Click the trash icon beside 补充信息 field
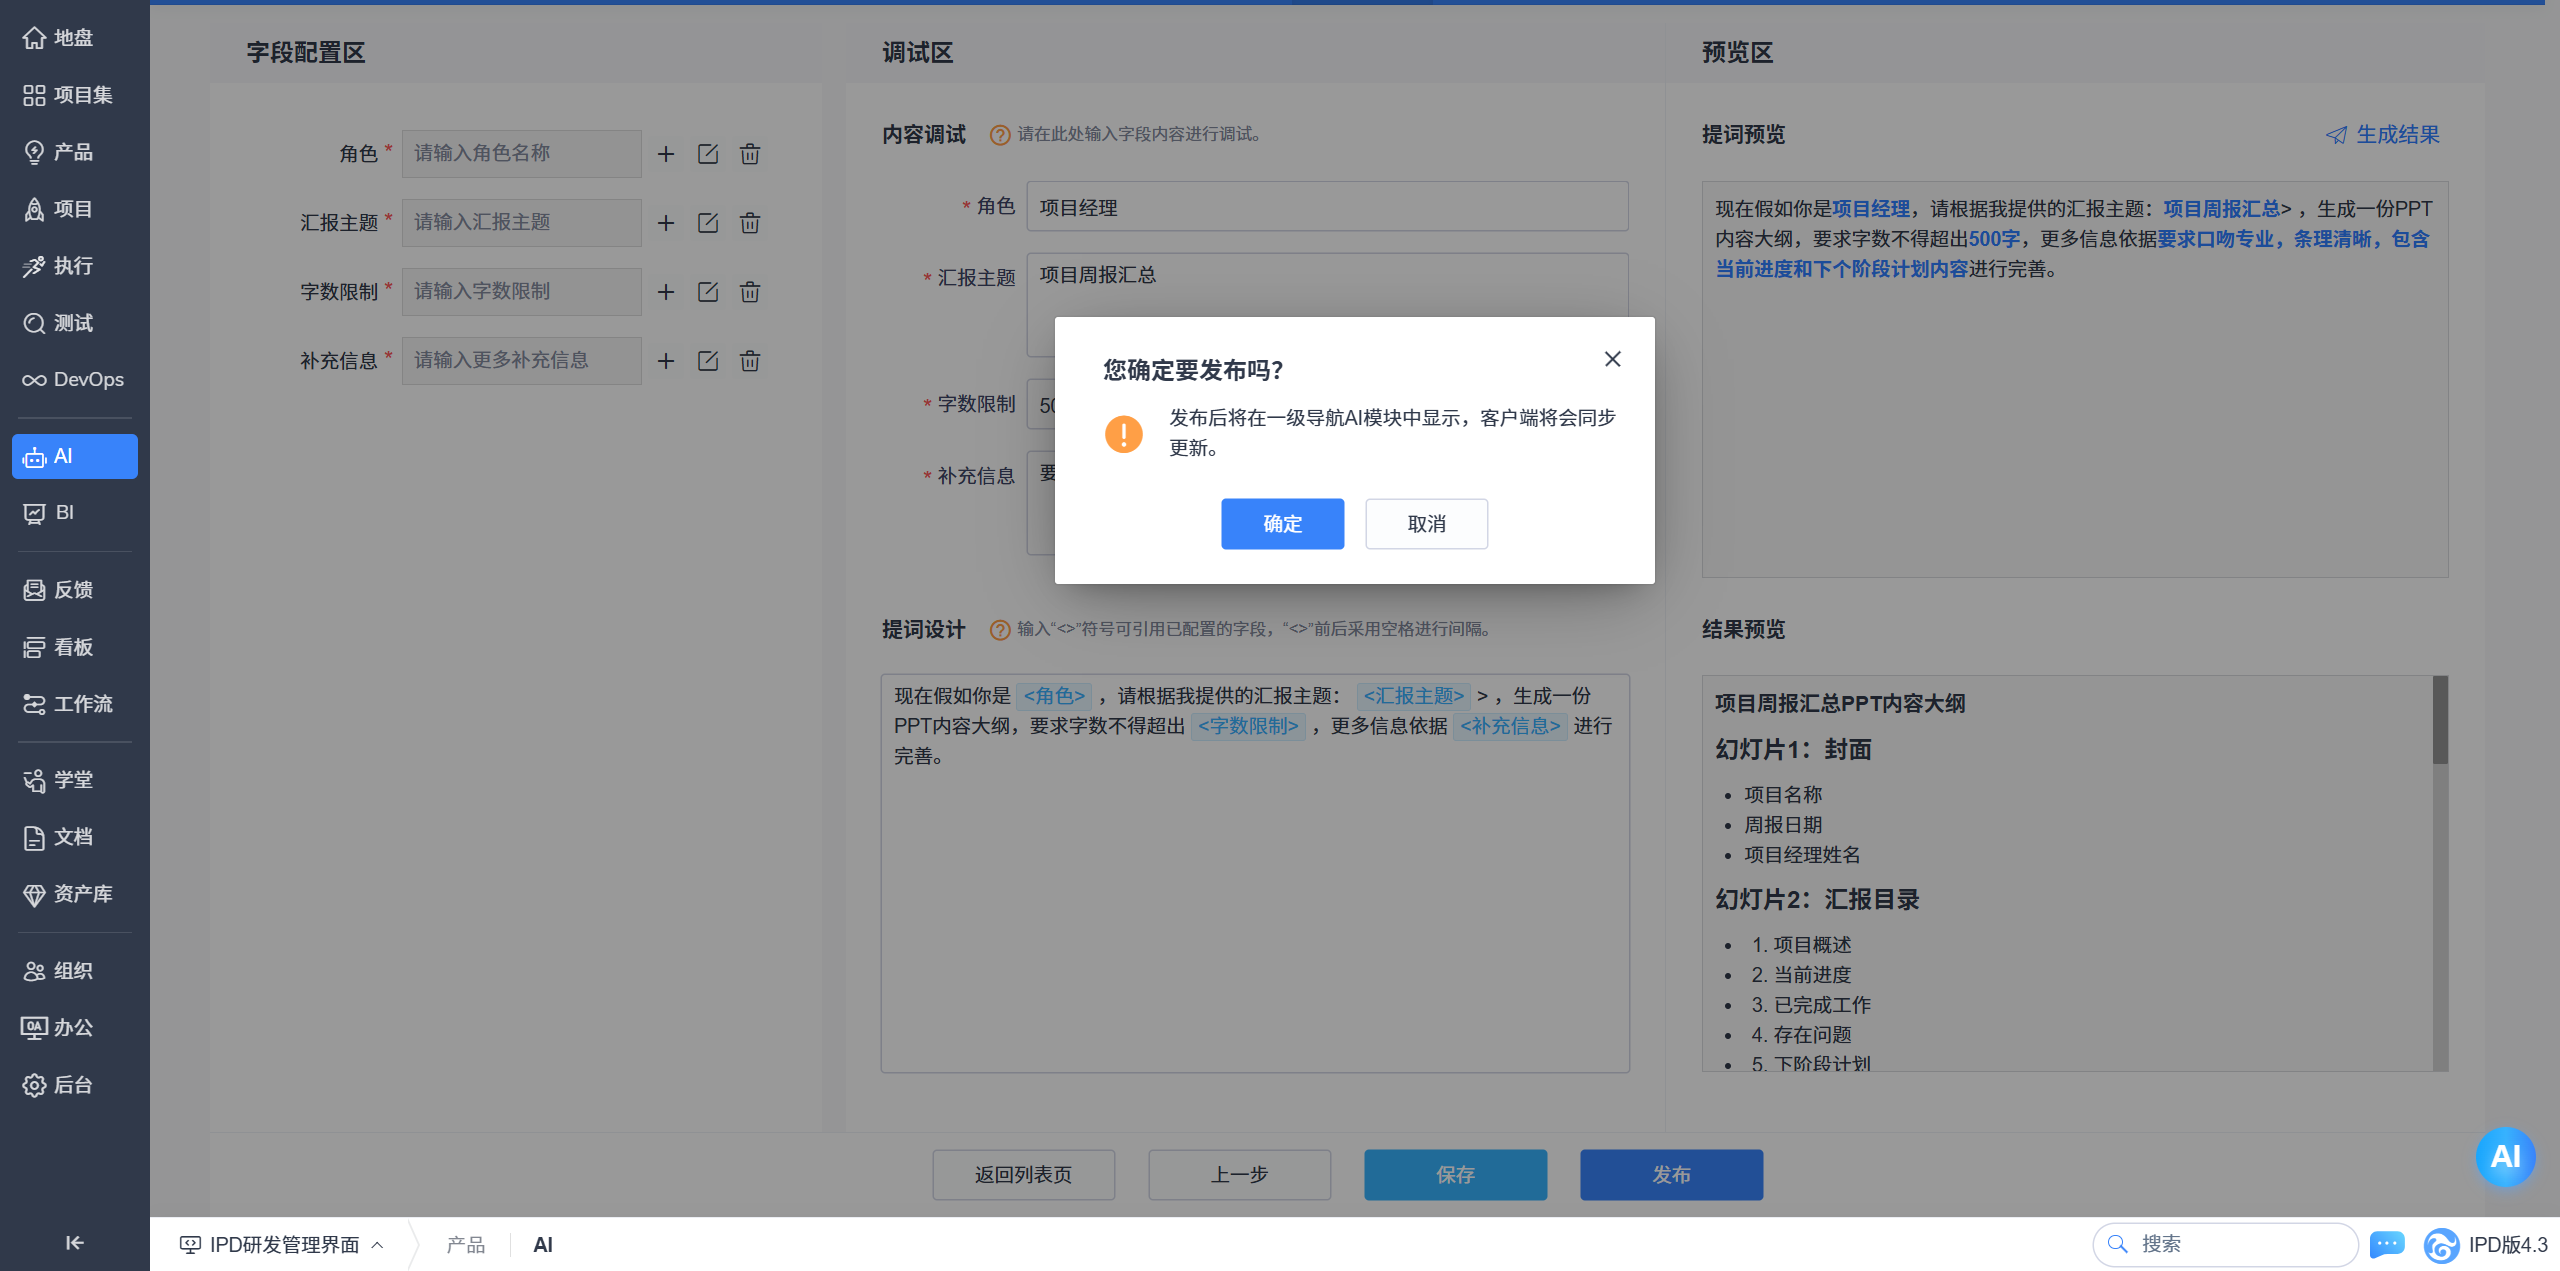The height and width of the screenshot is (1271, 2560). [x=750, y=361]
